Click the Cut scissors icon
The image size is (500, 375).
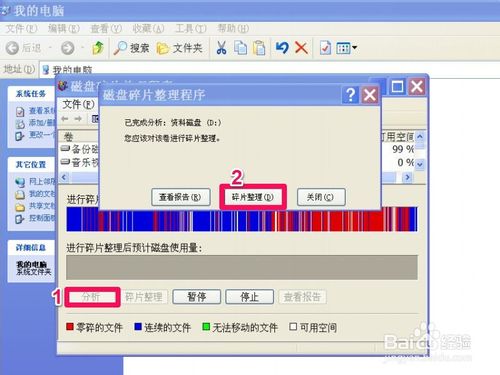[x=221, y=48]
